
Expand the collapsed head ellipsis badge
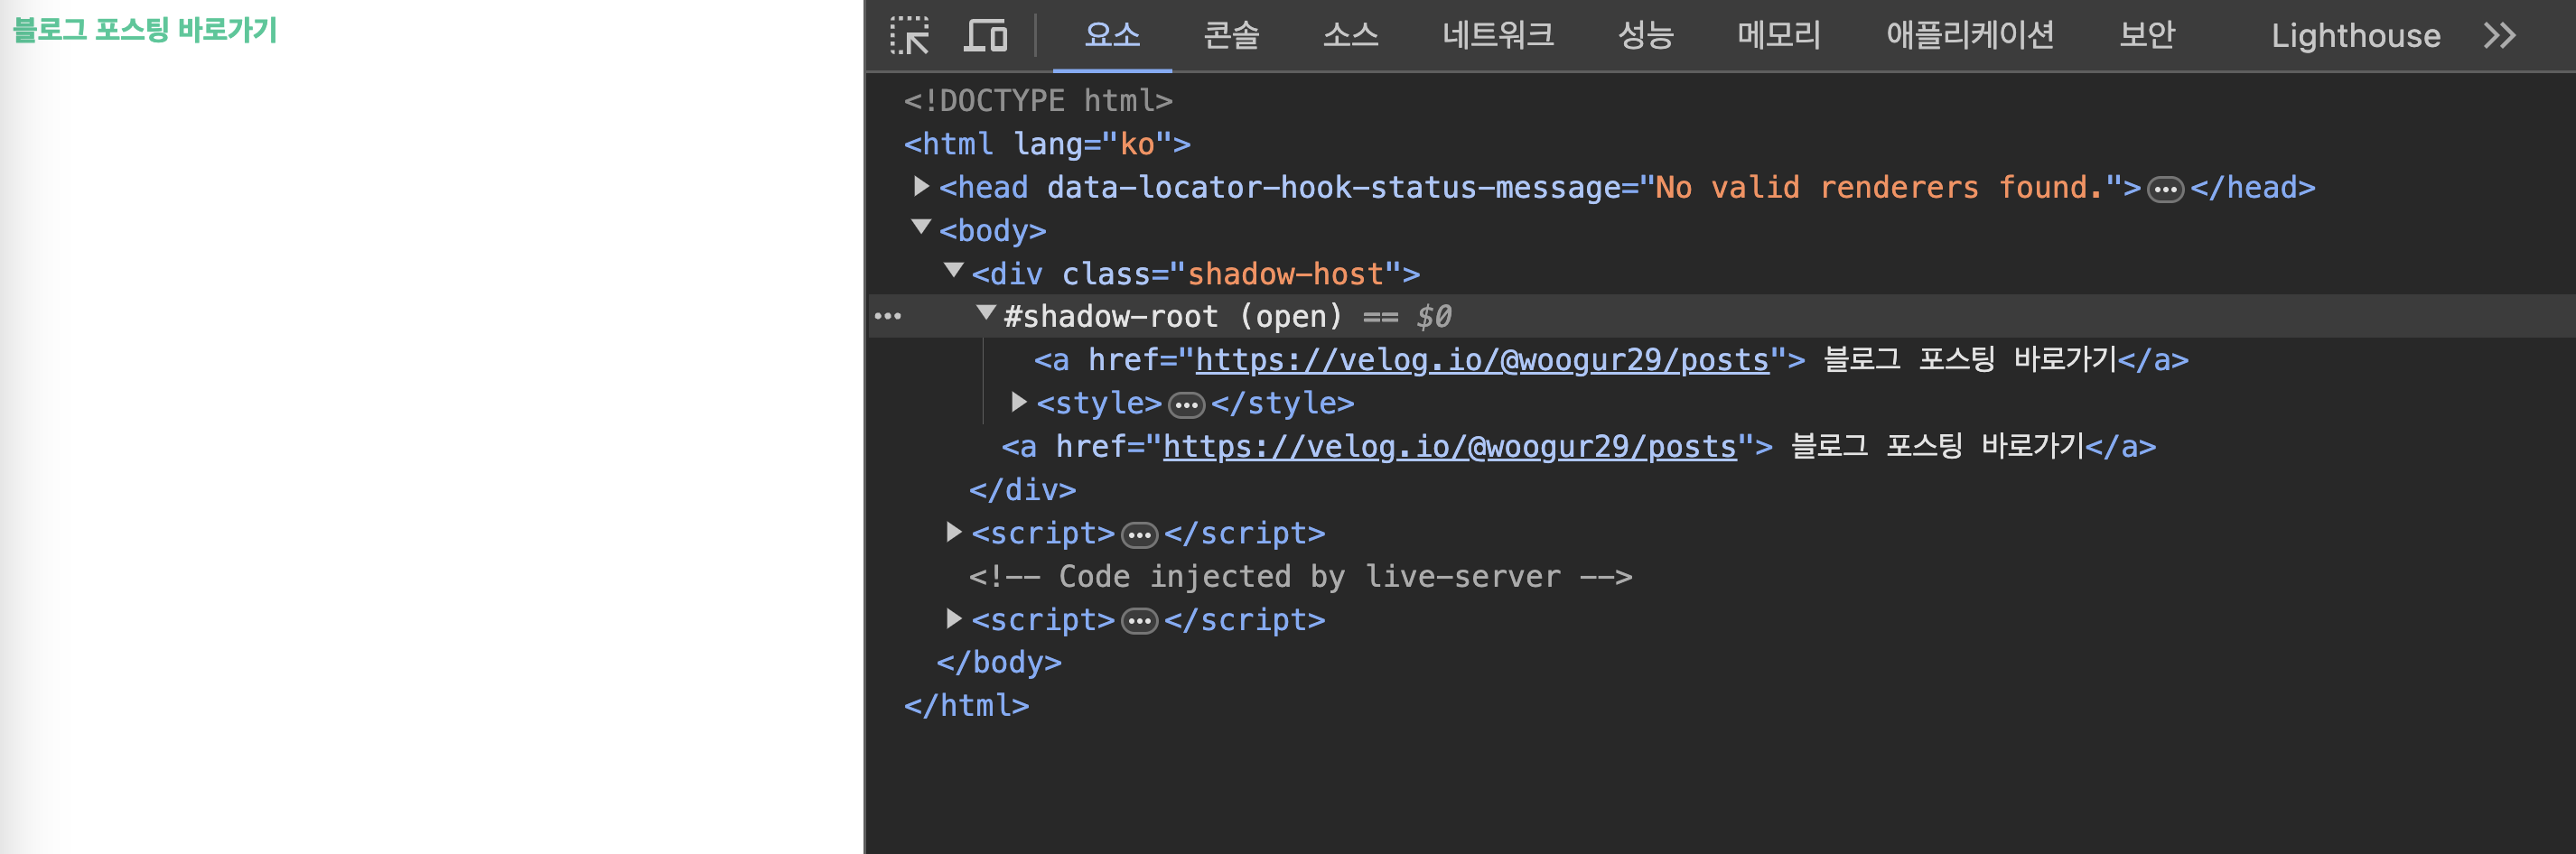[x=2165, y=189]
